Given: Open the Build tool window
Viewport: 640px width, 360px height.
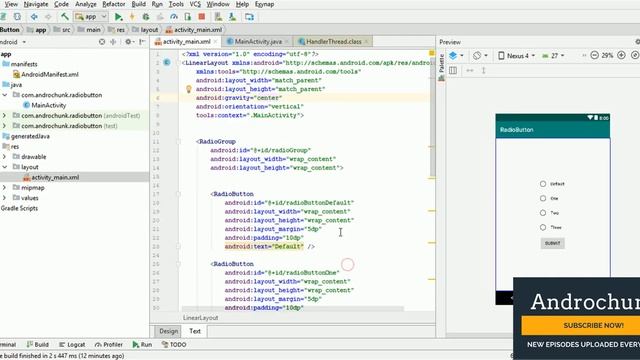Looking at the screenshot, I should [38, 344].
